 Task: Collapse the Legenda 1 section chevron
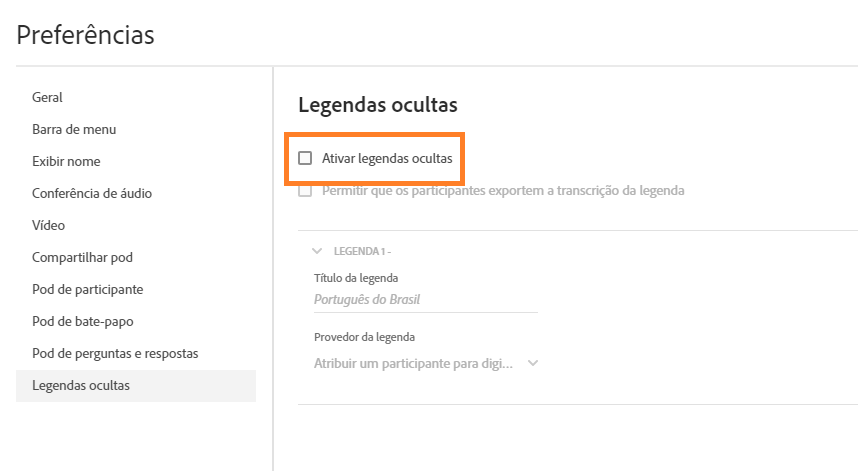(x=317, y=251)
